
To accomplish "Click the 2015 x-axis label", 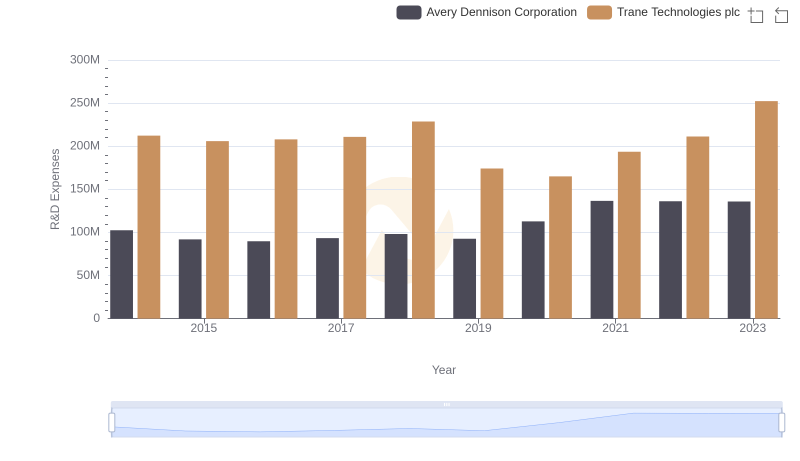I will (204, 328).
